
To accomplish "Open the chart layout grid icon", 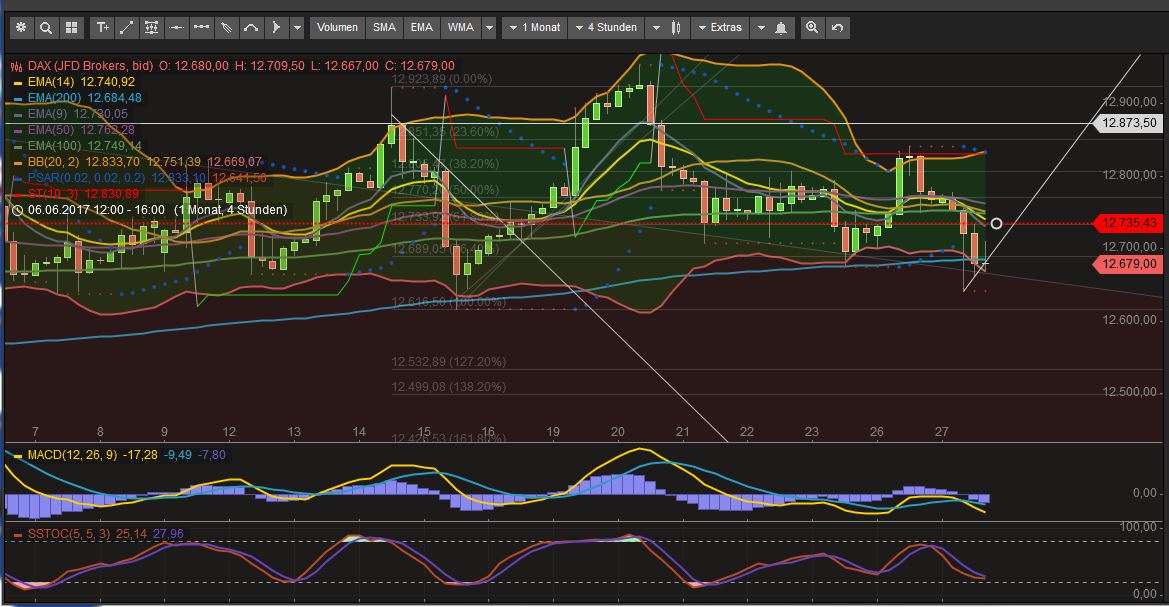I will click(x=71, y=28).
